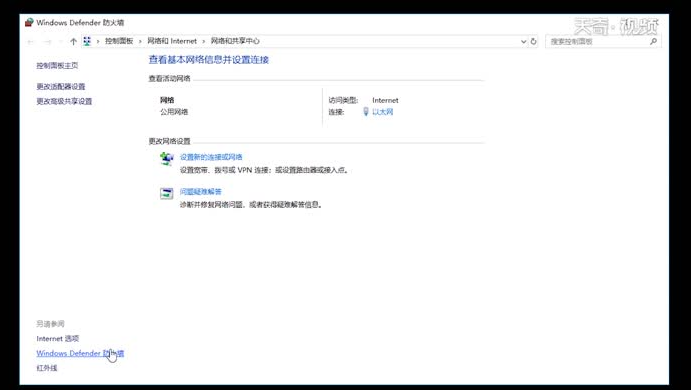Expand the chevron after 网络和 Internet breadcrumb
Image resolution: width=691 pixels, height=390 pixels.
coord(204,41)
